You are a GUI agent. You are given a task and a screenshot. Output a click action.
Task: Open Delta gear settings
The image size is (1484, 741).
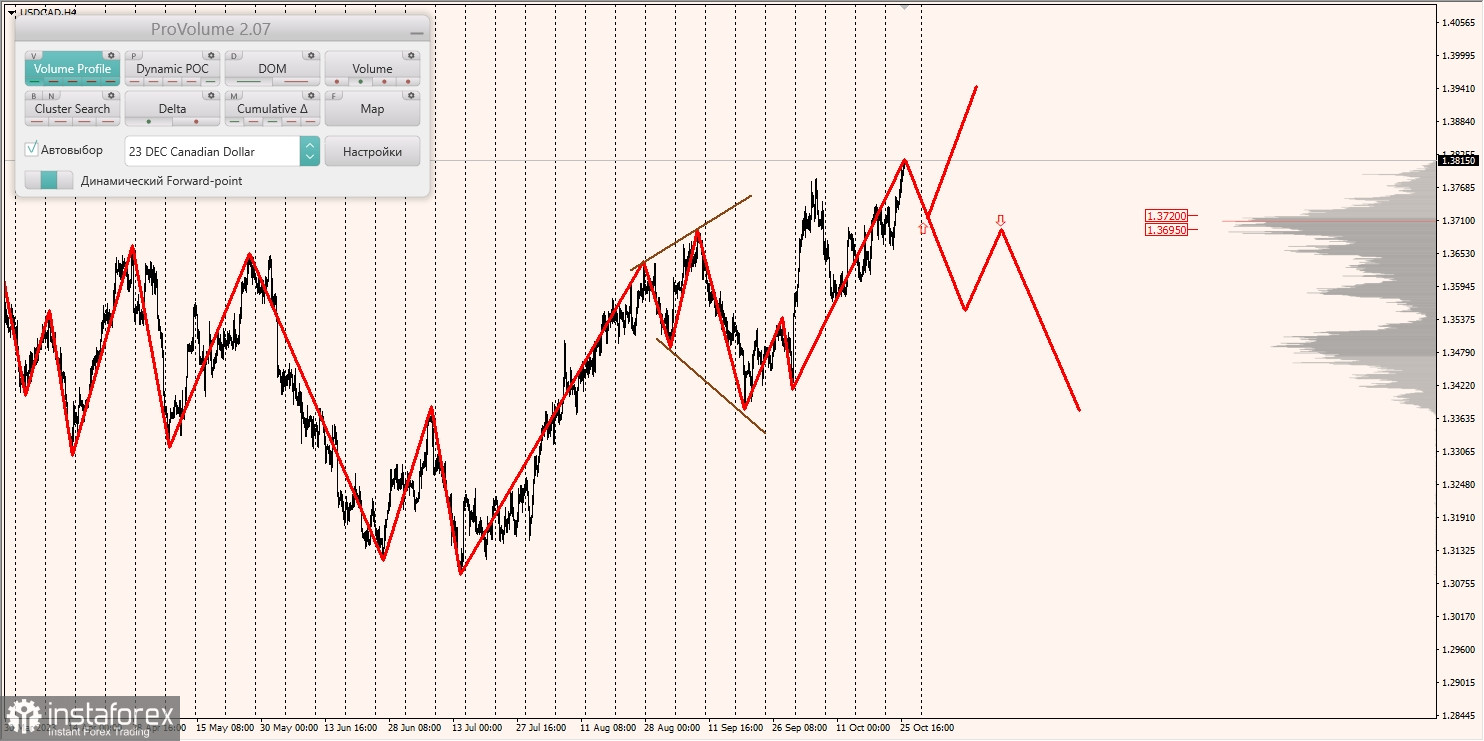(x=211, y=95)
